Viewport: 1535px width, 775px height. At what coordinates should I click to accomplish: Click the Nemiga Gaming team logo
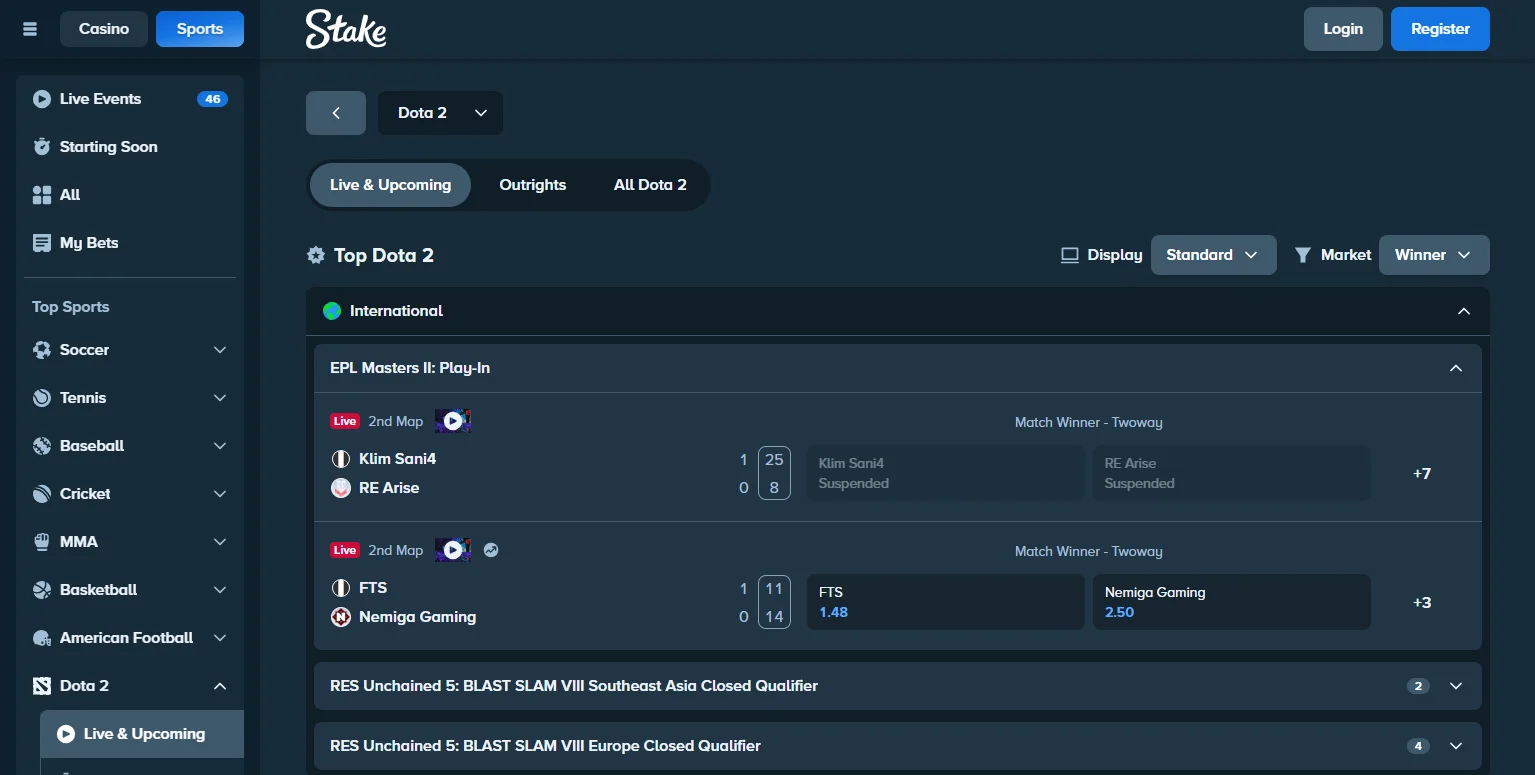341,617
